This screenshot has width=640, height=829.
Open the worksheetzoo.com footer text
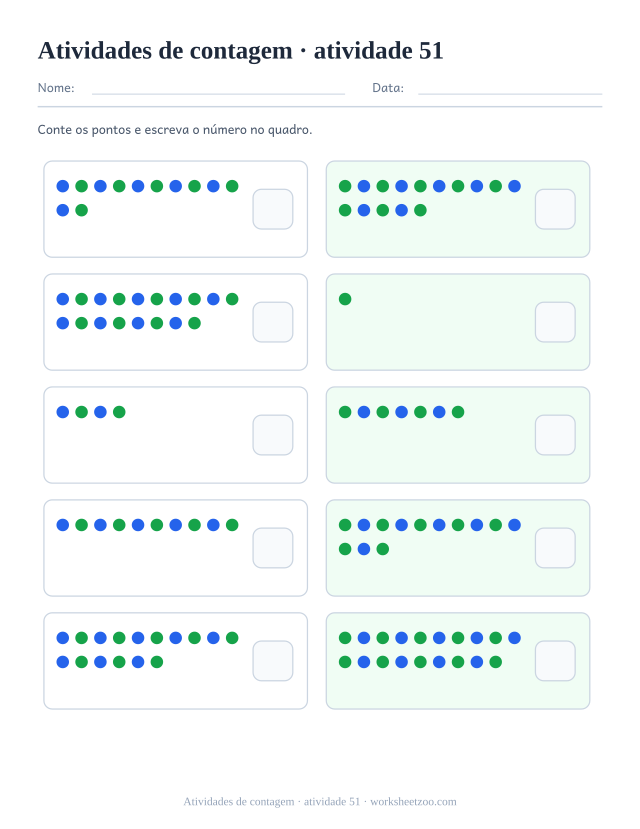click(413, 802)
